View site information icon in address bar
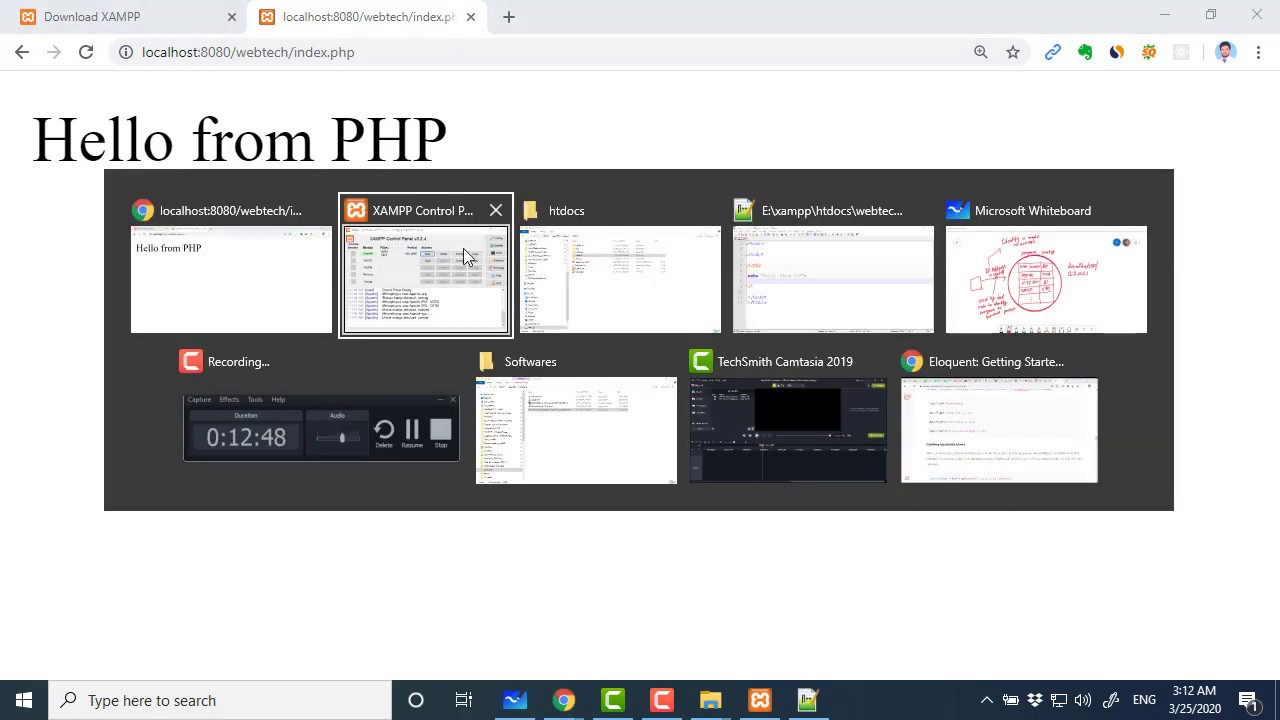This screenshot has height=720, width=1280. pyautogui.click(x=126, y=52)
